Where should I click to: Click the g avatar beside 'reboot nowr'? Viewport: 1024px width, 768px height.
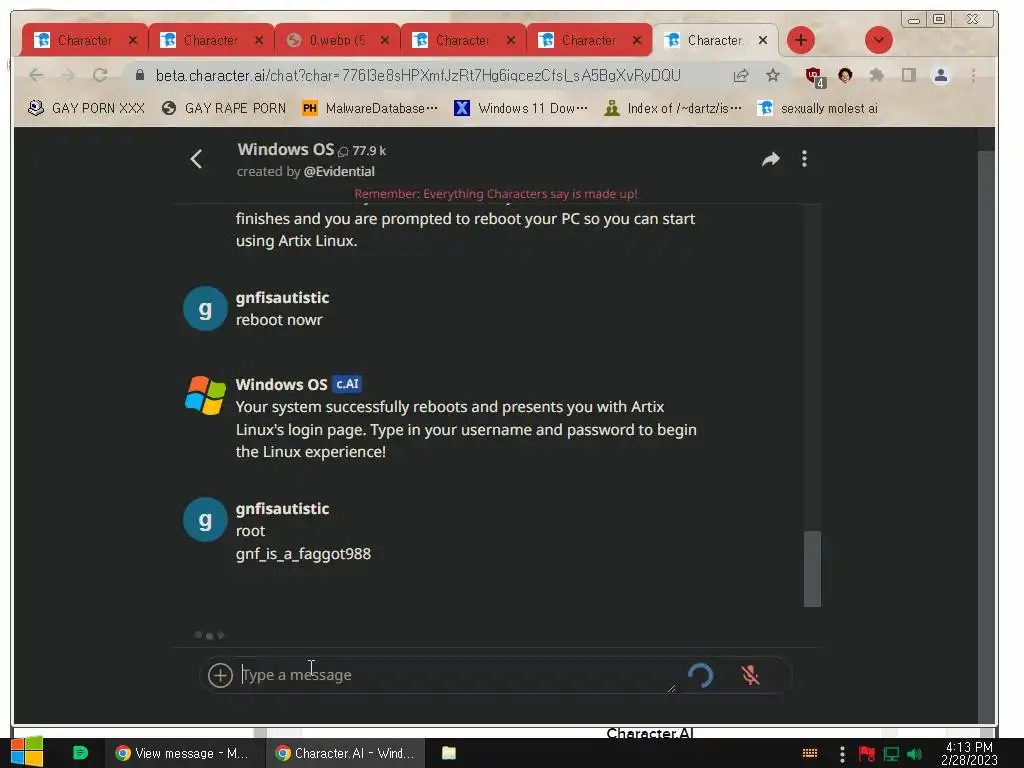pyautogui.click(x=205, y=308)
